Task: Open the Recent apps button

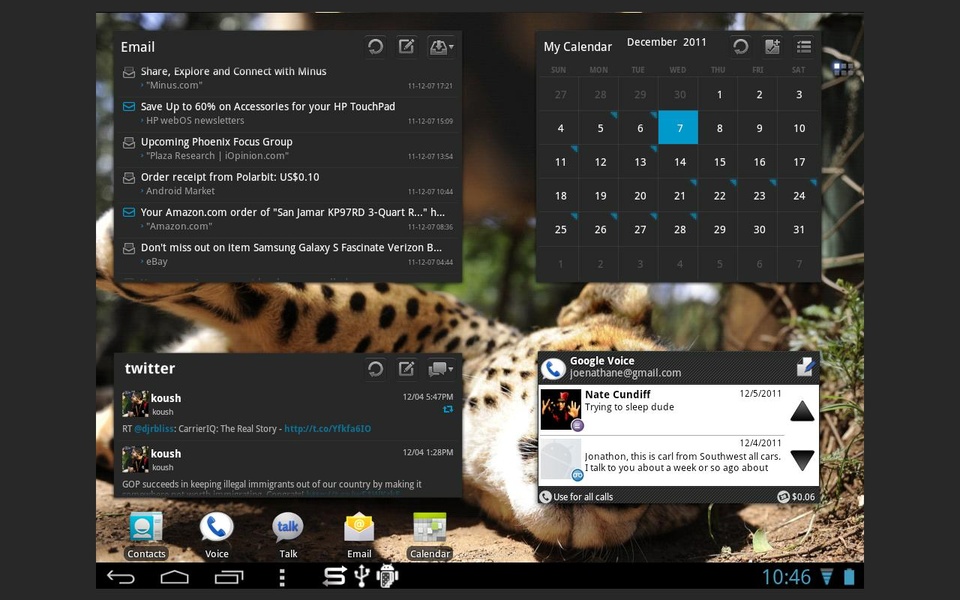Action: (229, 577)
